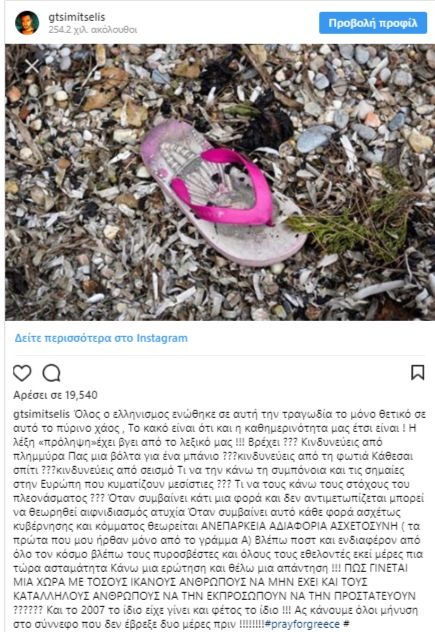Screen dimensions: 435x632
Task: View the 254.2 χιλ. ακόλουθοι follower count
Action: (93, 30)
